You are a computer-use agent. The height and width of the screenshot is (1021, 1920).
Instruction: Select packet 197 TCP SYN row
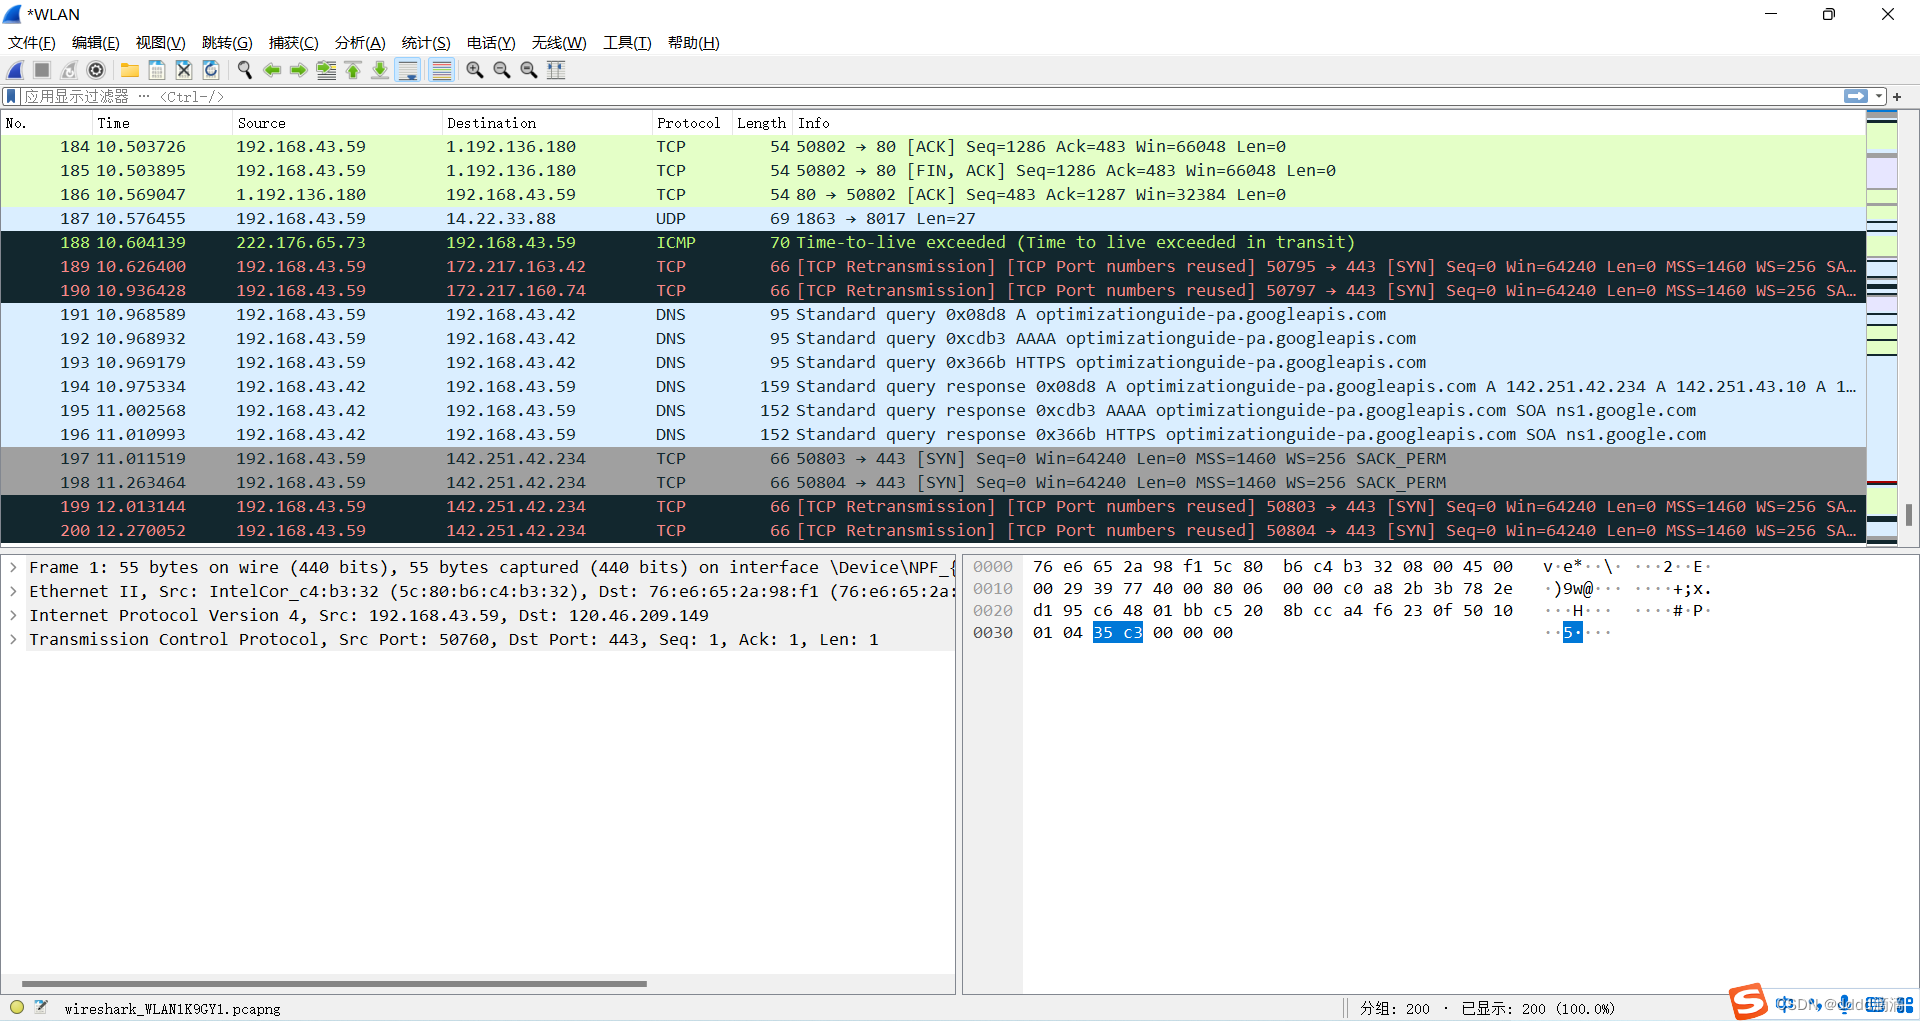933,459
